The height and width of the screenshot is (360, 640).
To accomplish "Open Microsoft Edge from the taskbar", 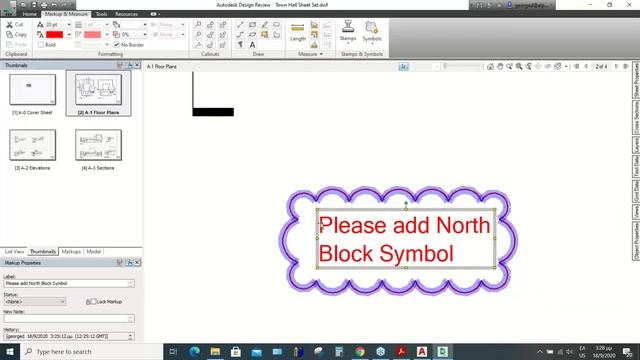I will pos(194,351).
